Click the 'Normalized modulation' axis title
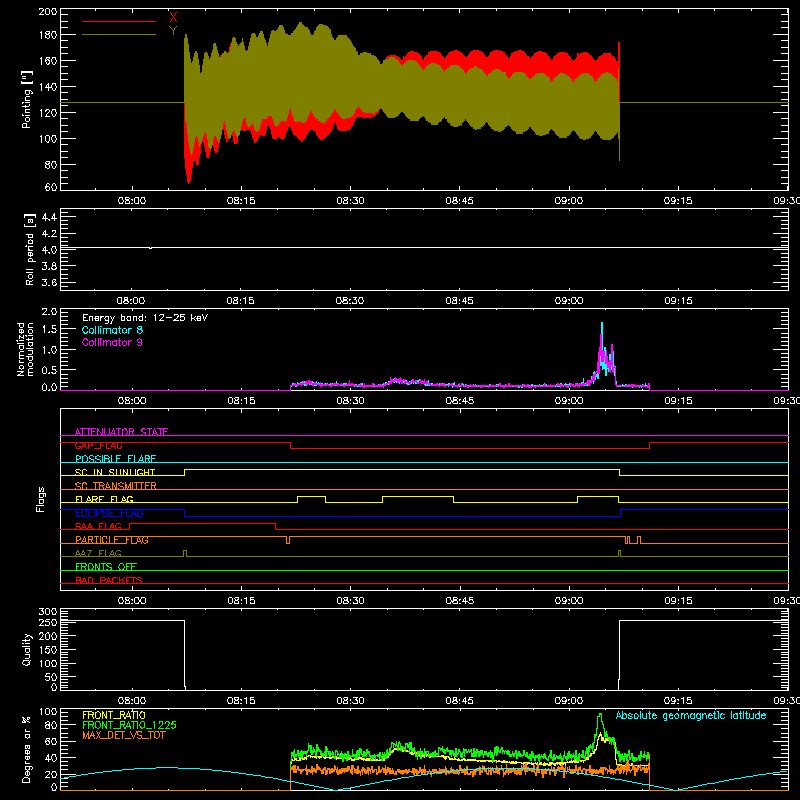The width and height of the screenshot is (800, 800). click(x=26, y=349)
